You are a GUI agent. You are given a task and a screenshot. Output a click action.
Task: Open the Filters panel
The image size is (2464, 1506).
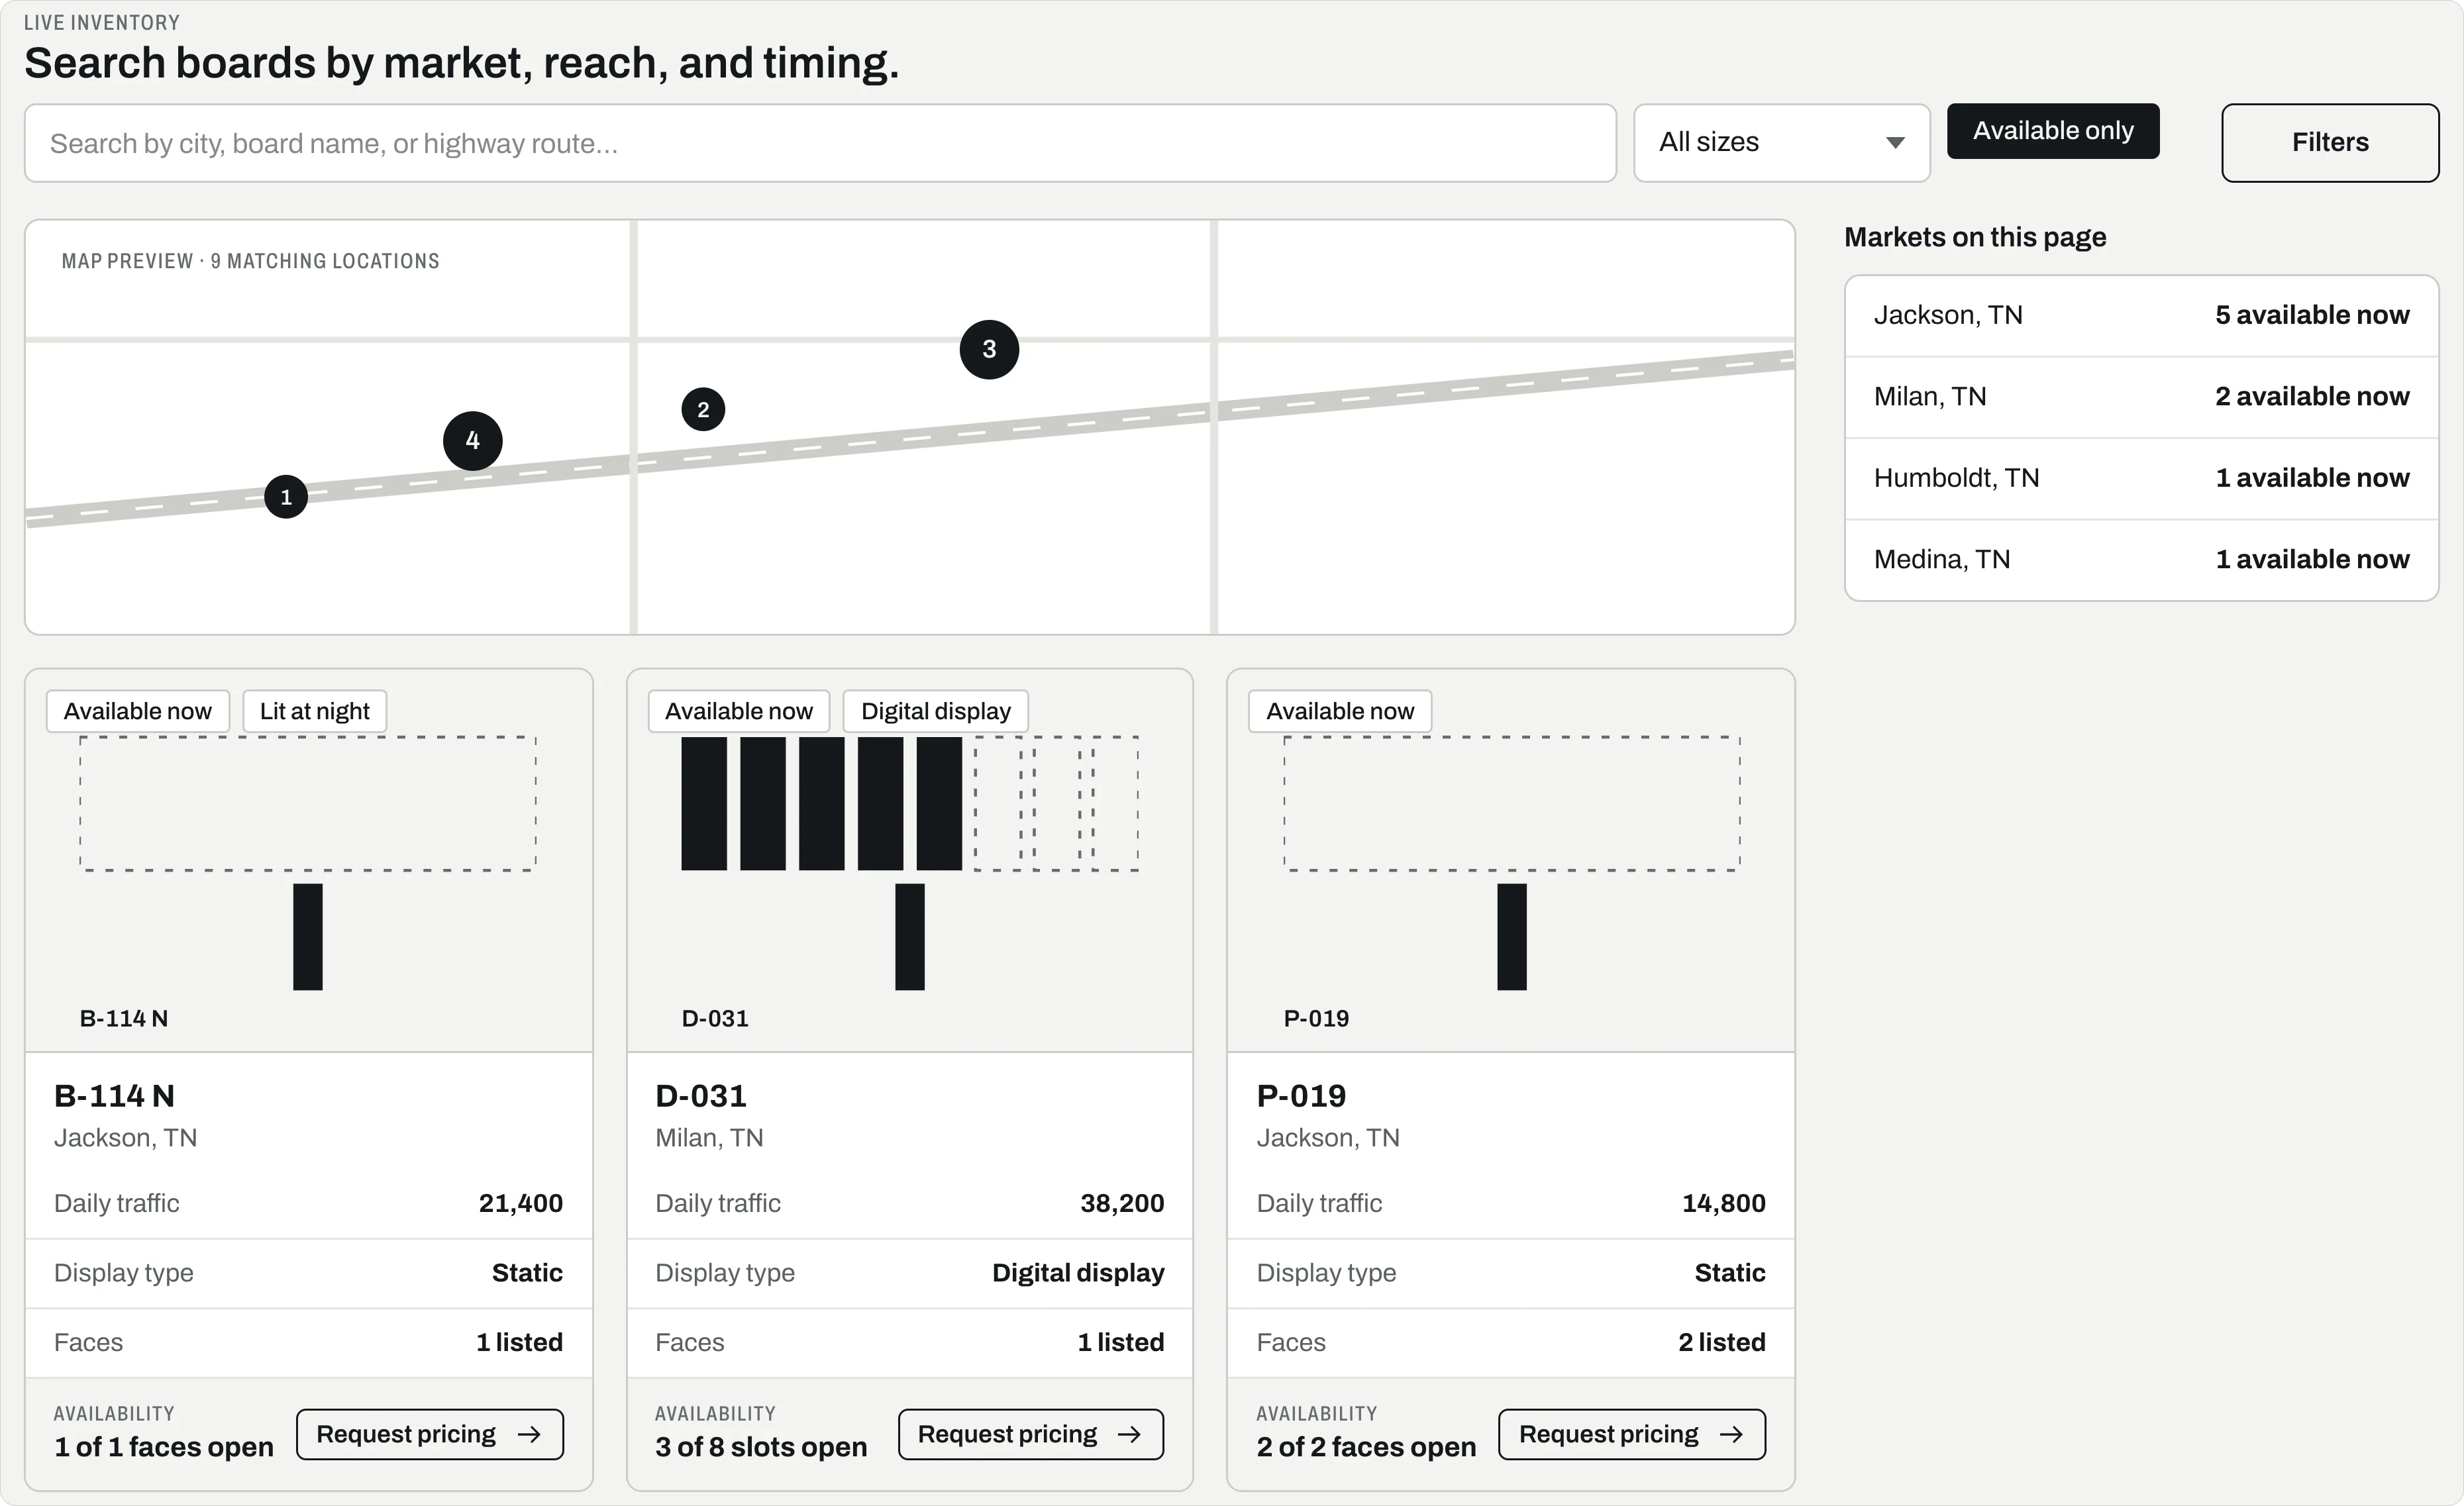point(2330,143)
